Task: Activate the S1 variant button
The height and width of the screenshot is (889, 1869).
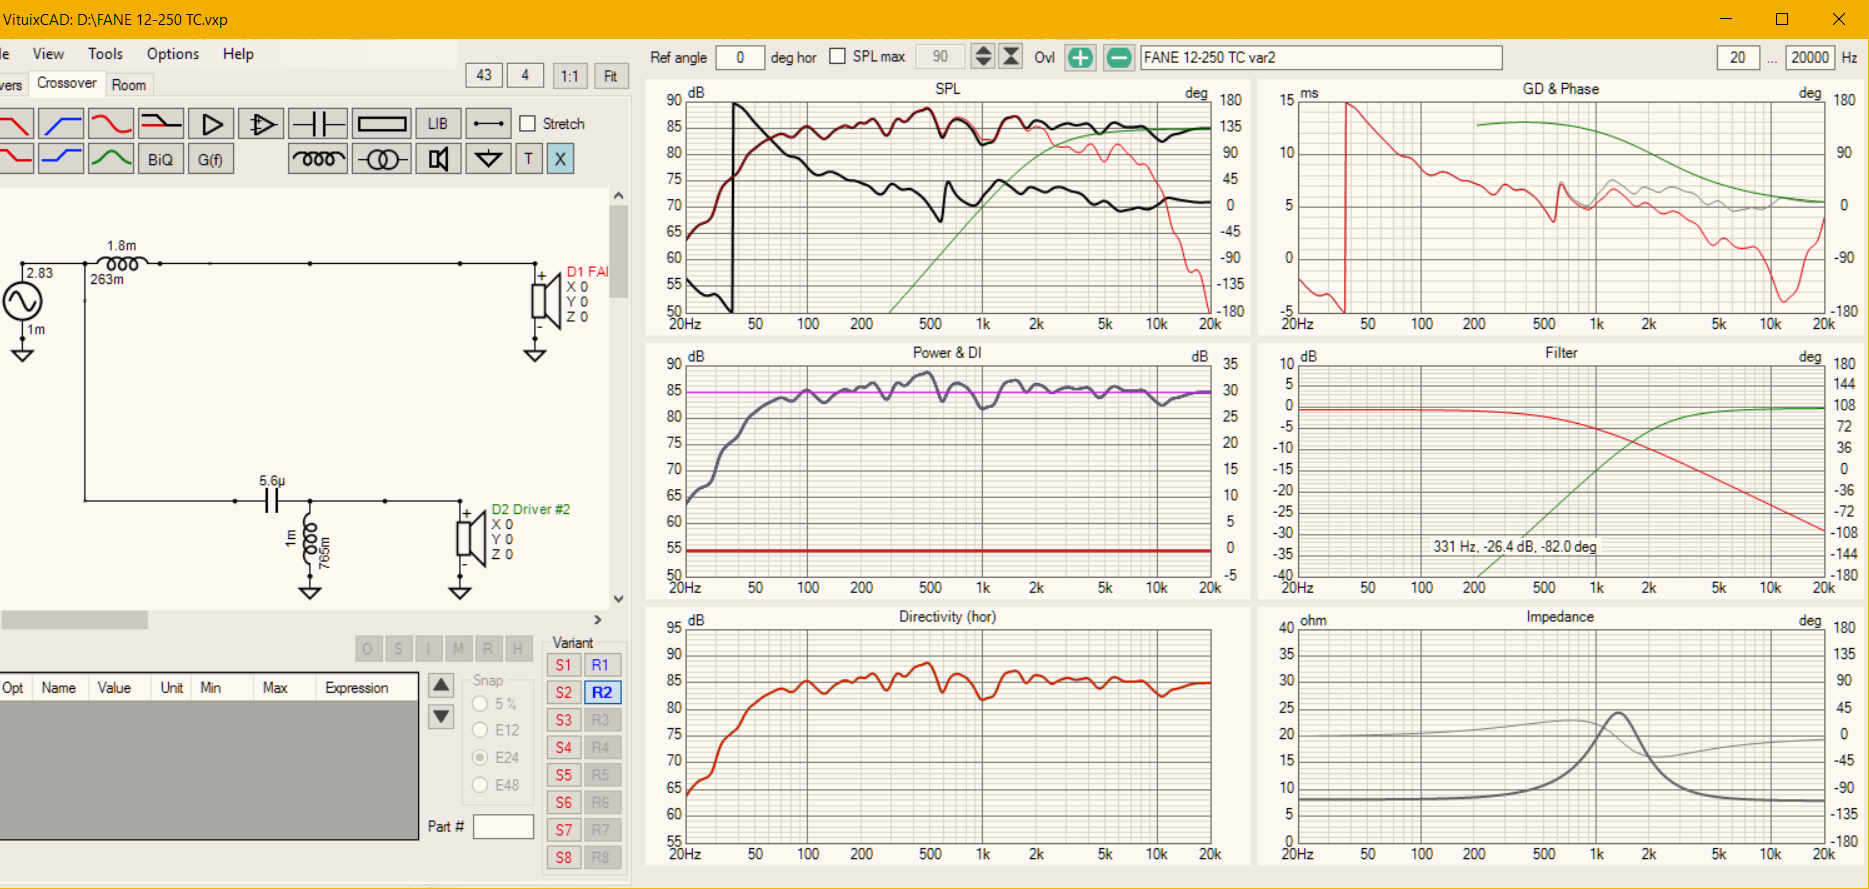Action: pos(564,665)
